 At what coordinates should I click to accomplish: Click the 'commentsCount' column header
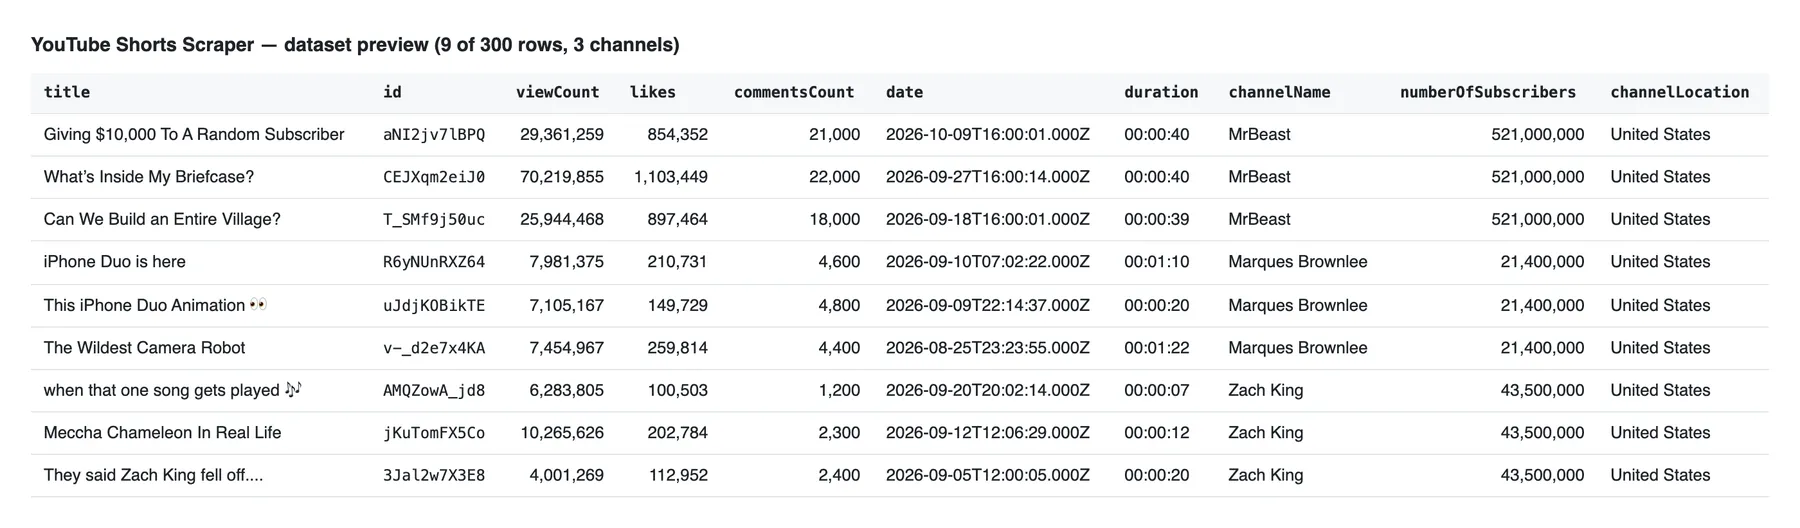pos(794,92)
